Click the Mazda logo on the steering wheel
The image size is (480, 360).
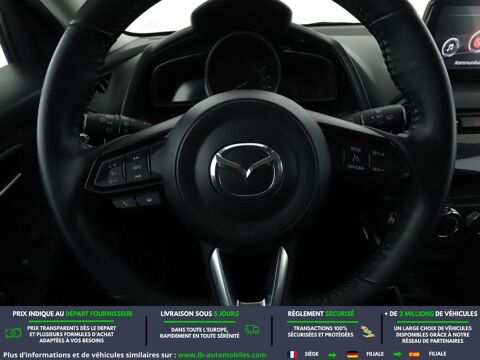pos(246,170)
